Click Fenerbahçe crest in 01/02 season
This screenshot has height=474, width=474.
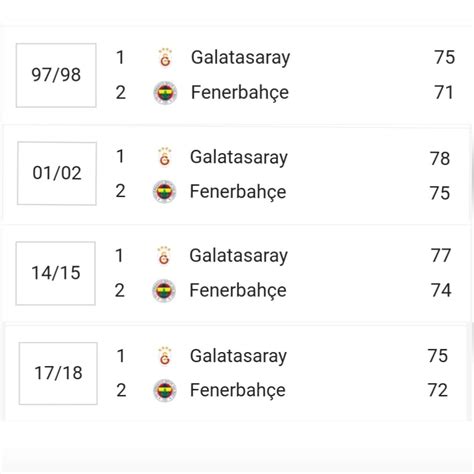click(x=164, y=192)
